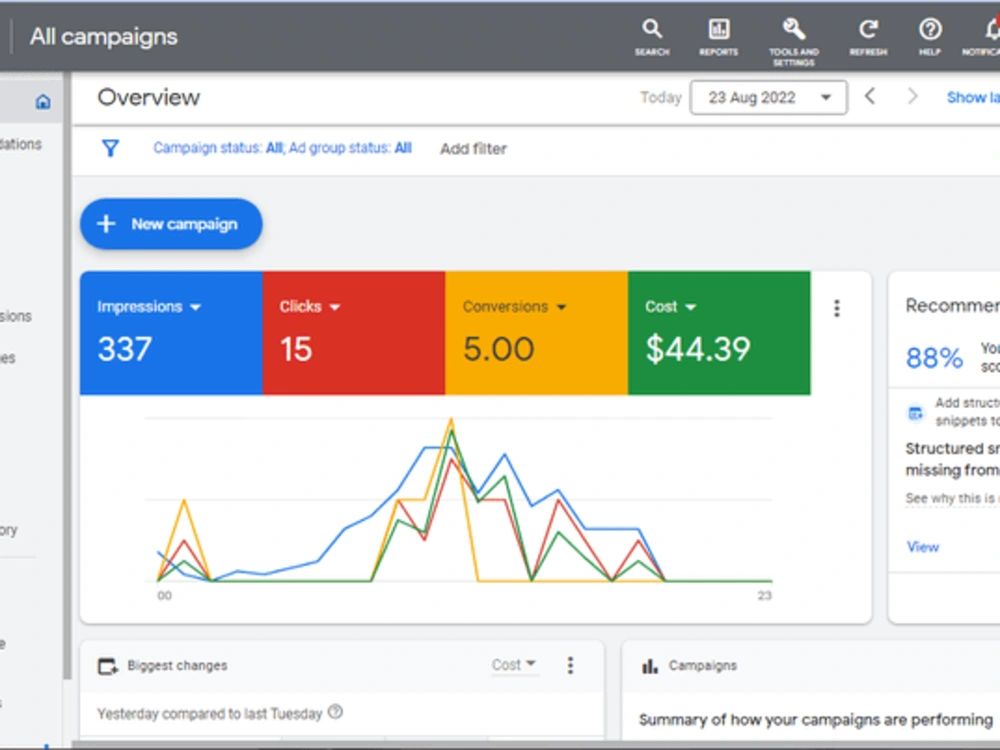Open the Search tool in the header
1000x750 pixels.
652,37
